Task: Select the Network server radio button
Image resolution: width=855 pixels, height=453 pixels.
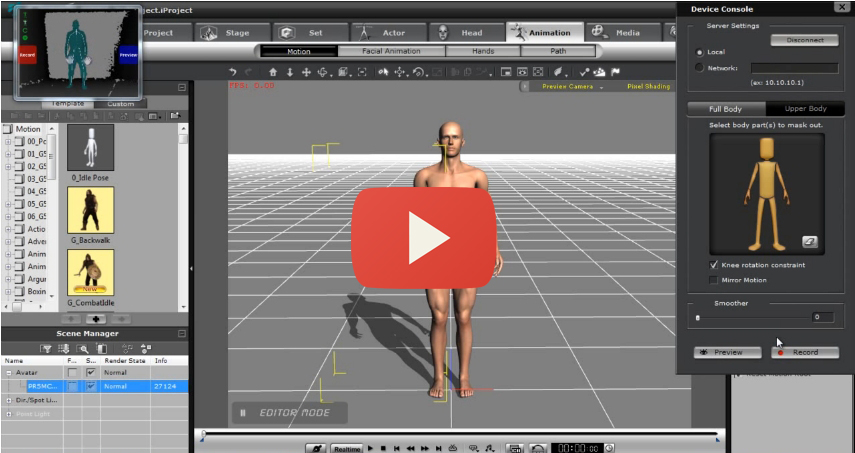Action: coord(699,67)
